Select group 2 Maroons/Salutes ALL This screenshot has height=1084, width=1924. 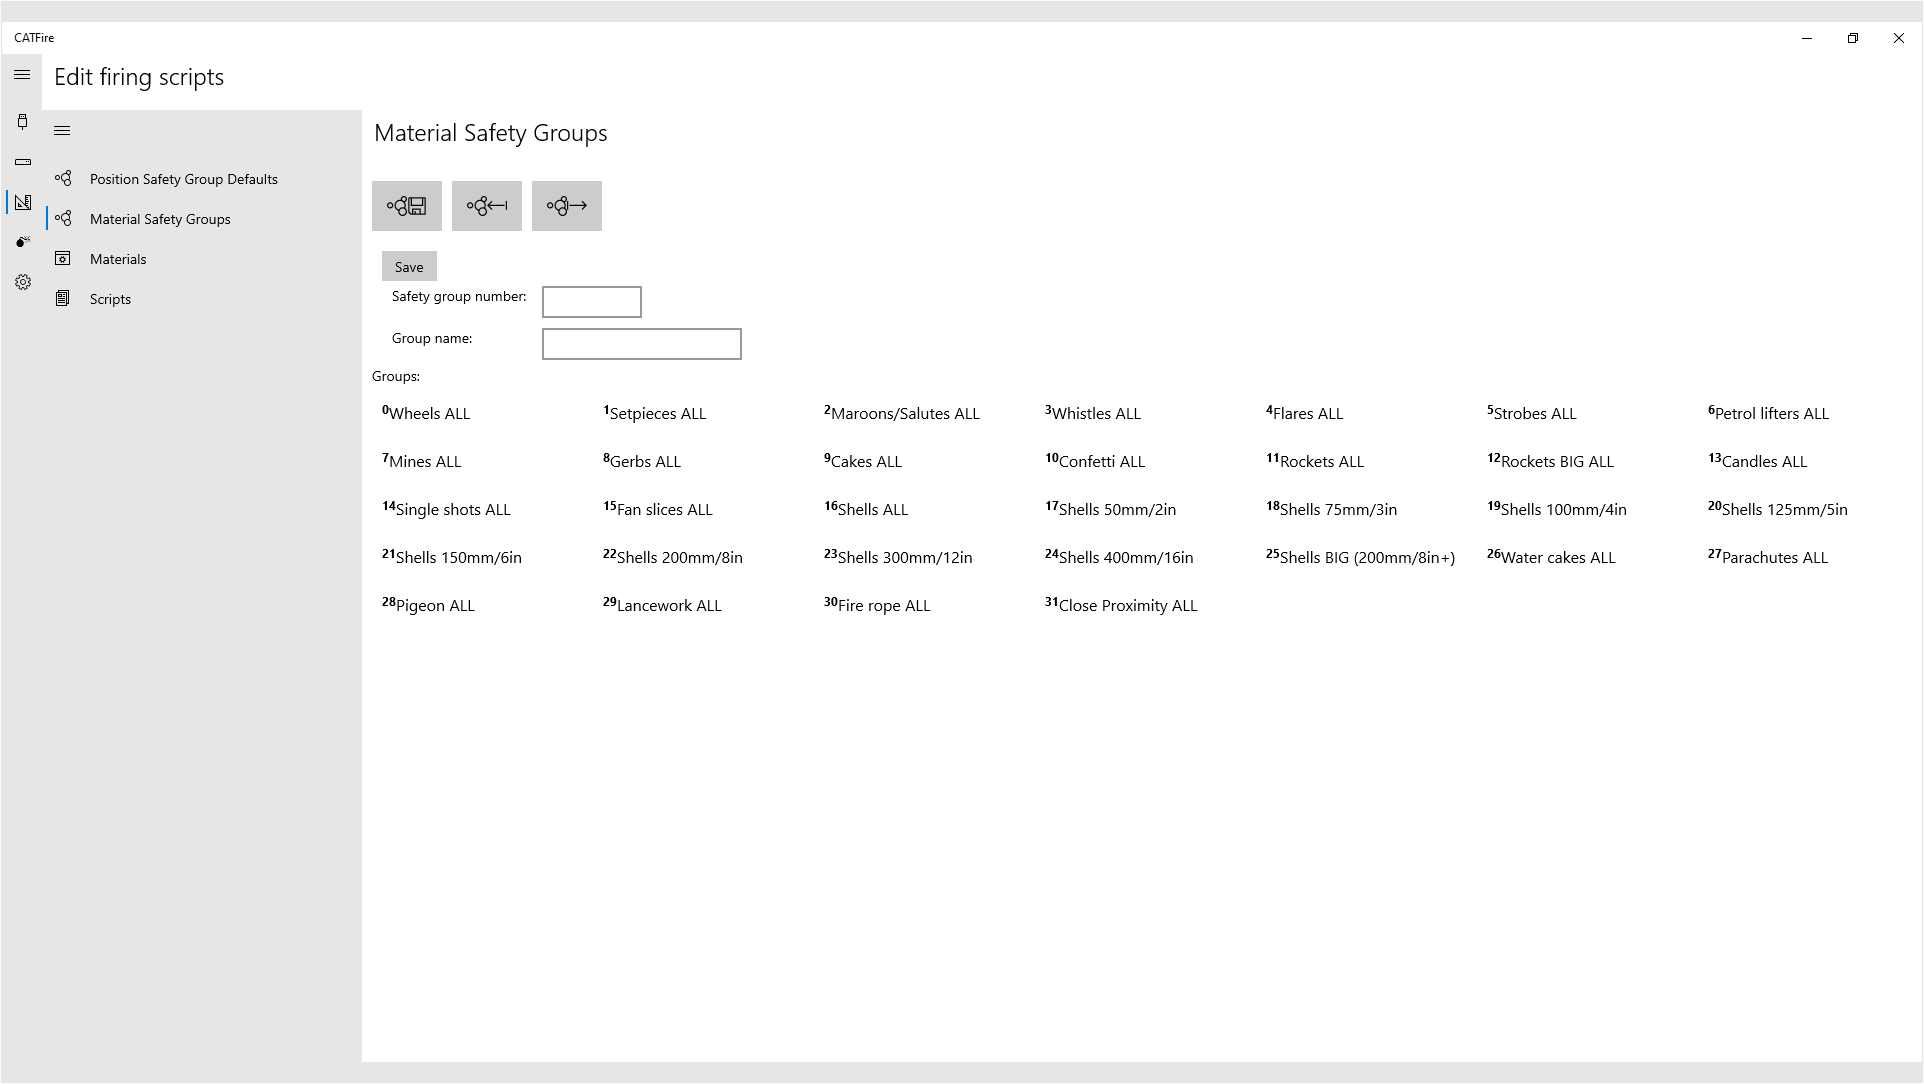(x=904, y=414)
